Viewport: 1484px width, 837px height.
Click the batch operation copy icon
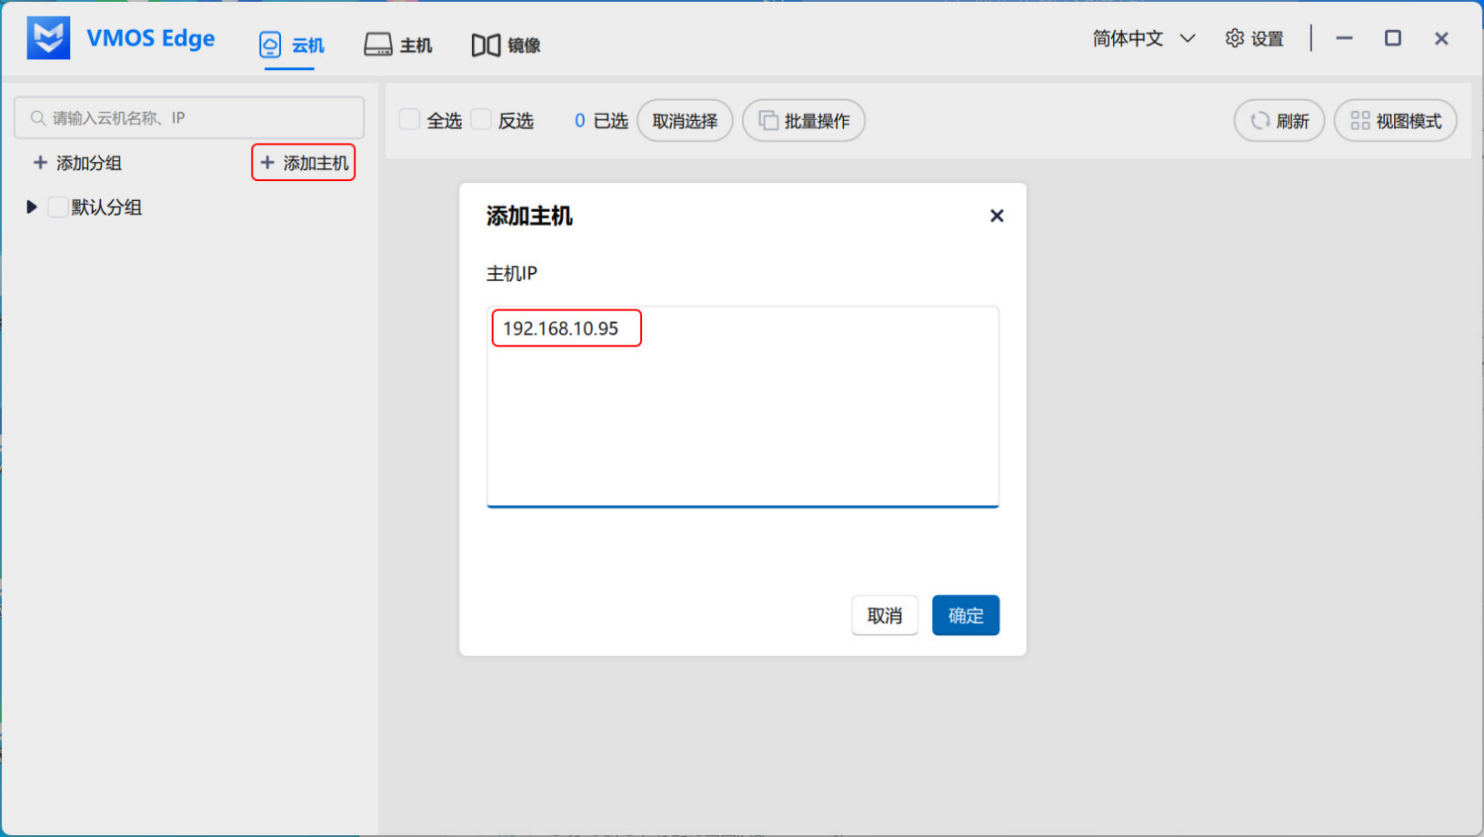tap(768, 121)
